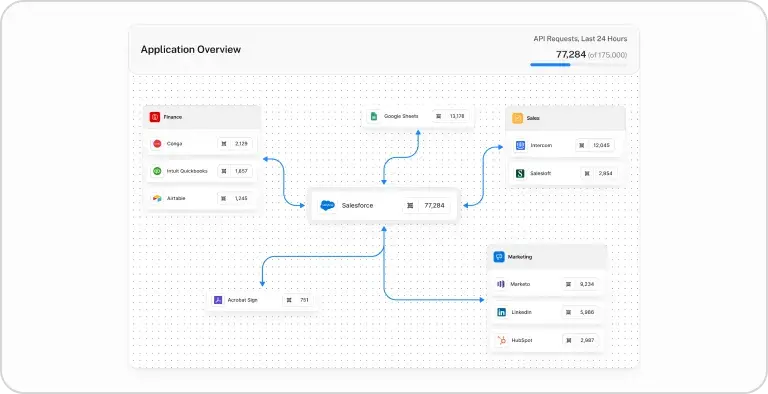Click the Intercom request count
Viewport: 768px width, 394px height.
pyautogui.click(x=600, y=146)
